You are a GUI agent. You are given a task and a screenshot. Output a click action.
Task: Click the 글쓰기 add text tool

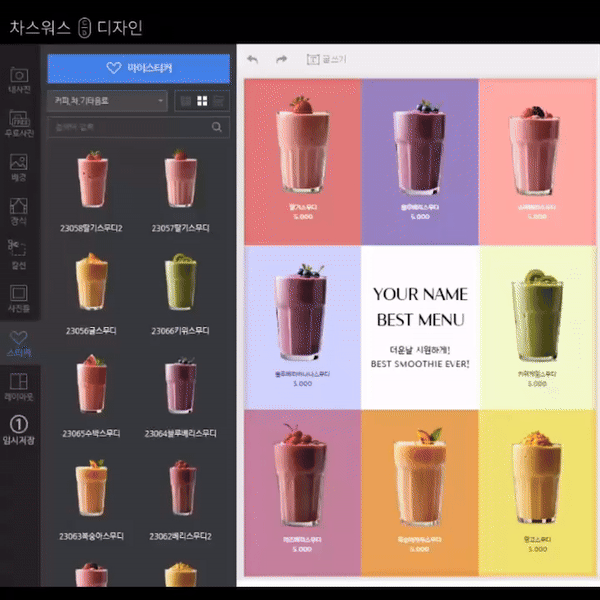tap(326, 59)
